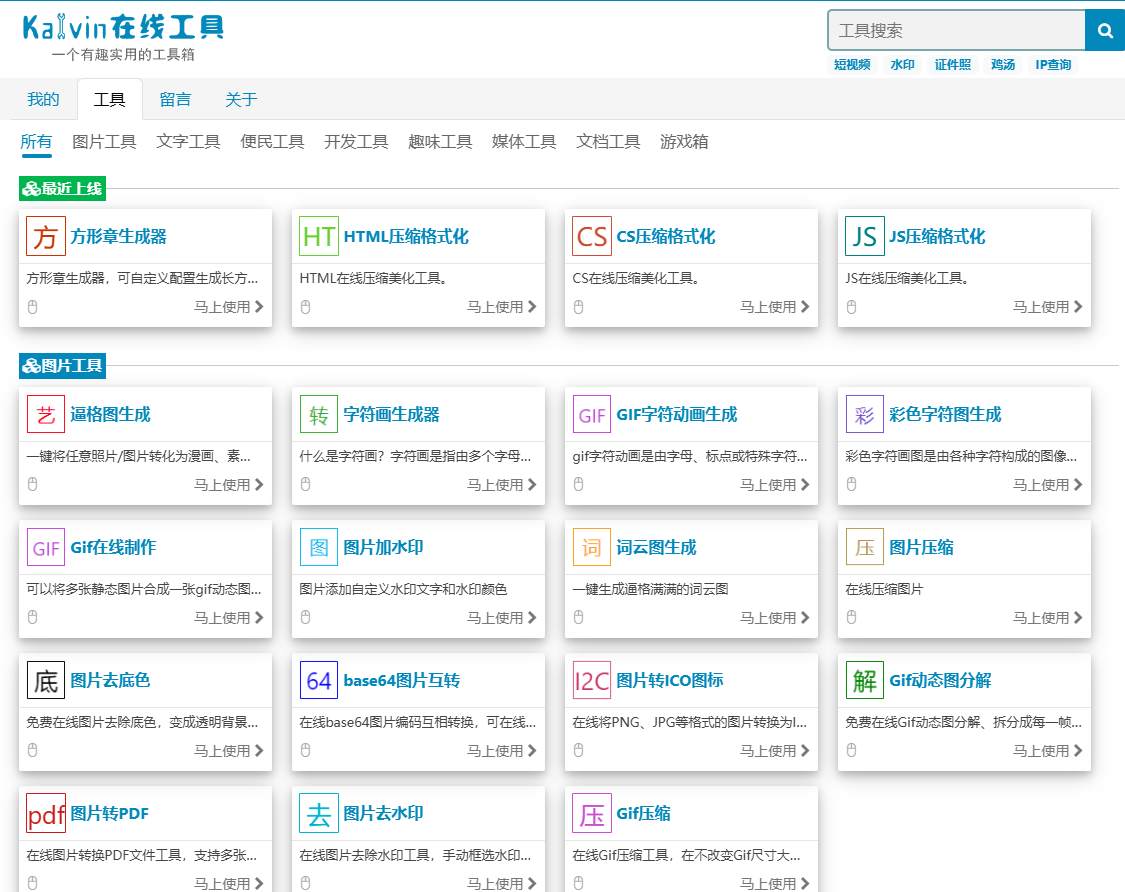
Task: Click the blue search magnifier icon
Action: tap(1105, 30)
